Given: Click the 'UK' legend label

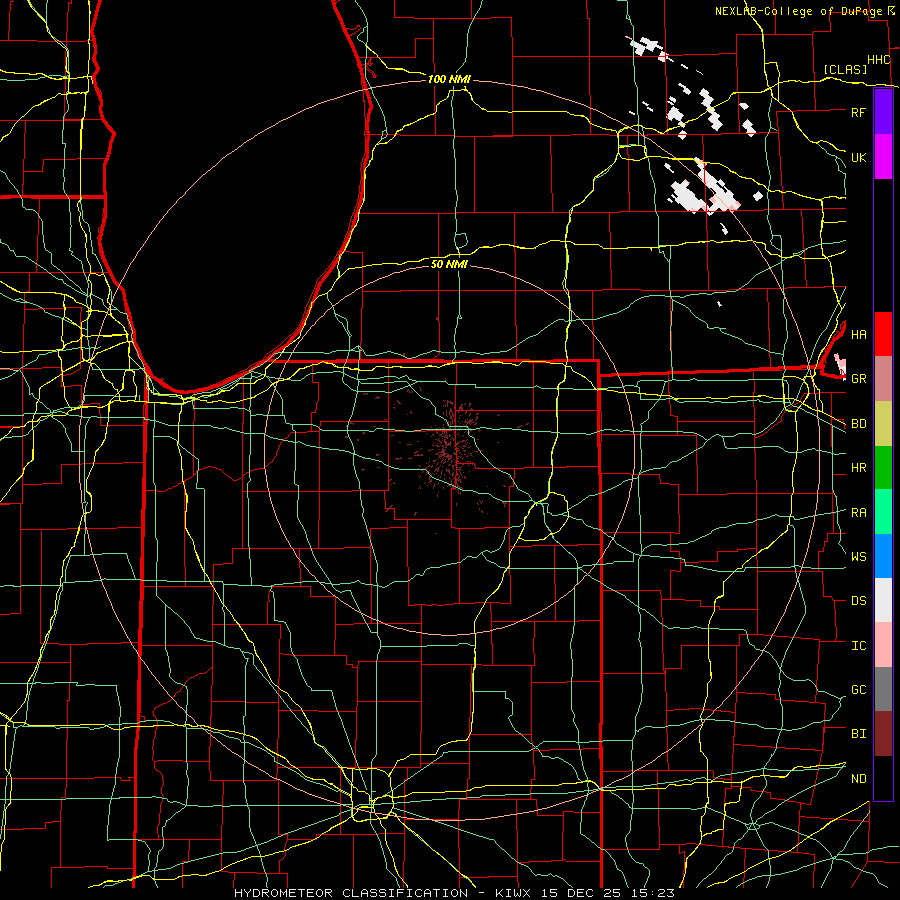Looking at the screenshot, I should pyautogui.click(x=859, y=157).
